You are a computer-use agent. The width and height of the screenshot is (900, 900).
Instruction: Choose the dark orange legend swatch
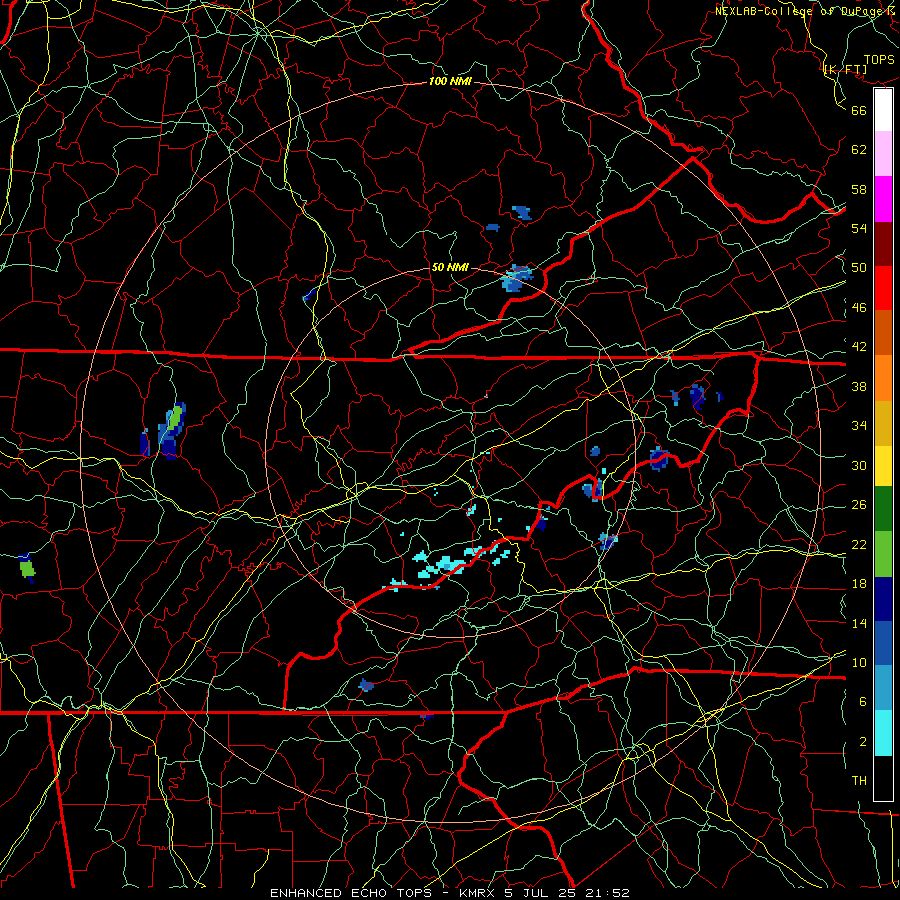point(883,332)
